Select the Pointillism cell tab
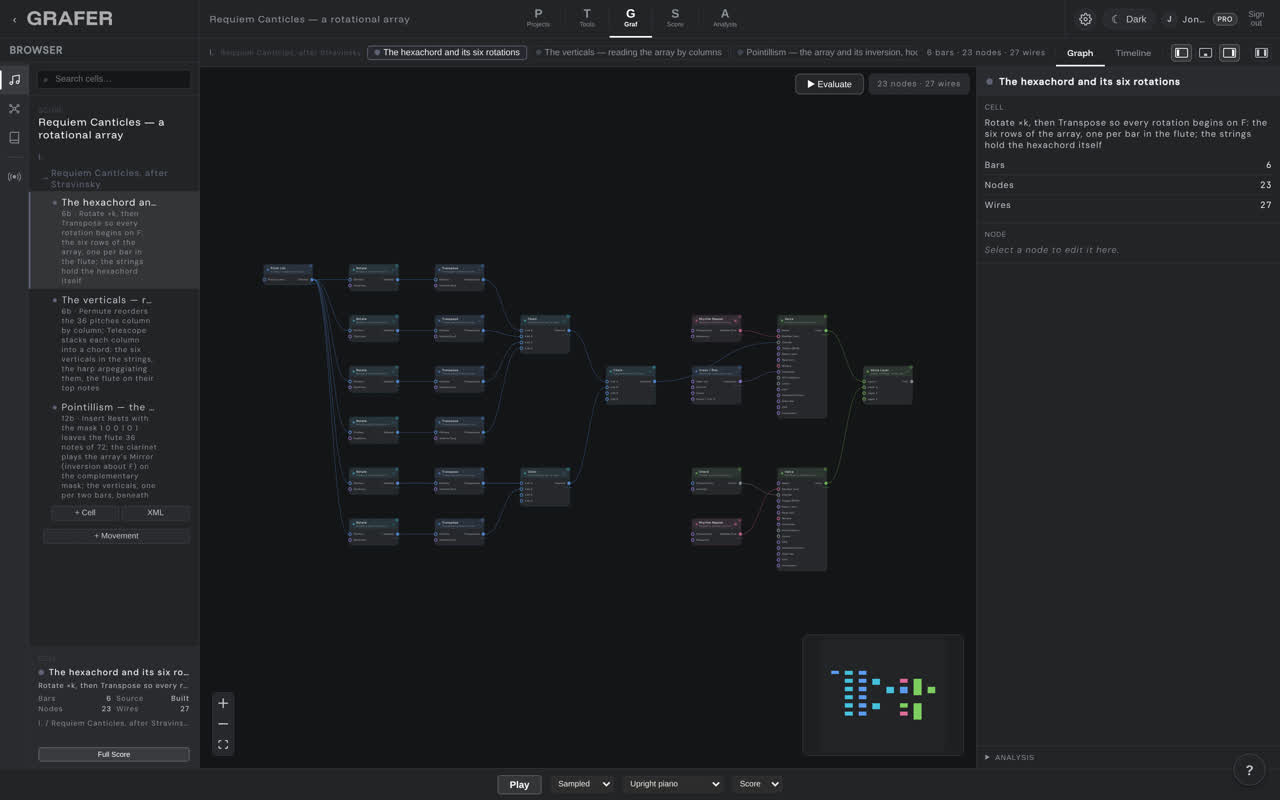 click(x=826, y=52)
